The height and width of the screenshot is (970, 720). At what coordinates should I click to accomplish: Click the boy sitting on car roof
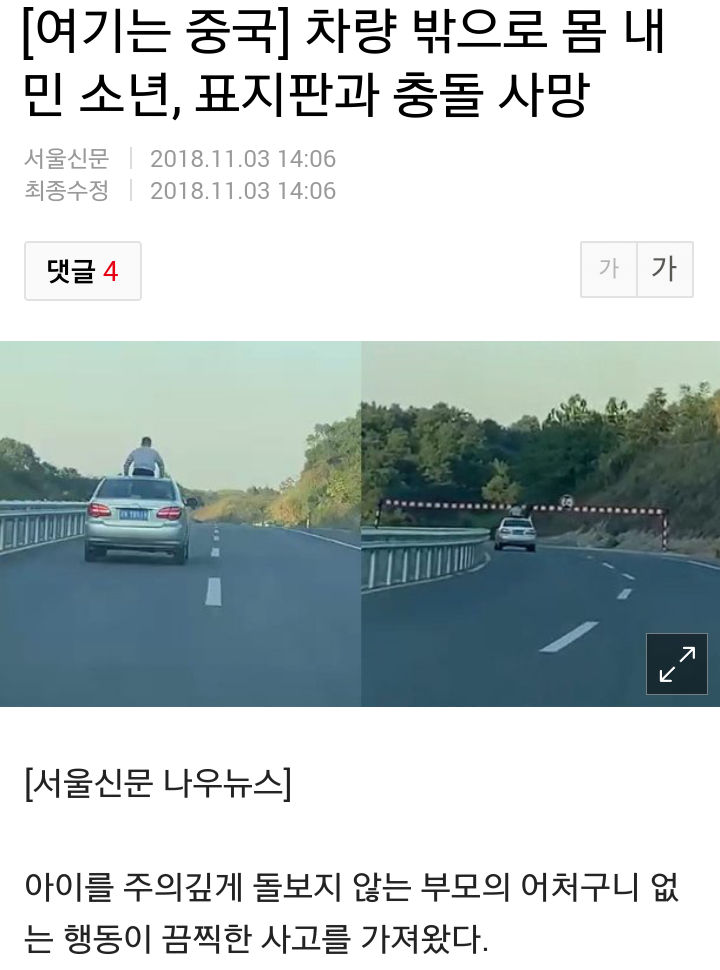[x=144, y=457]
